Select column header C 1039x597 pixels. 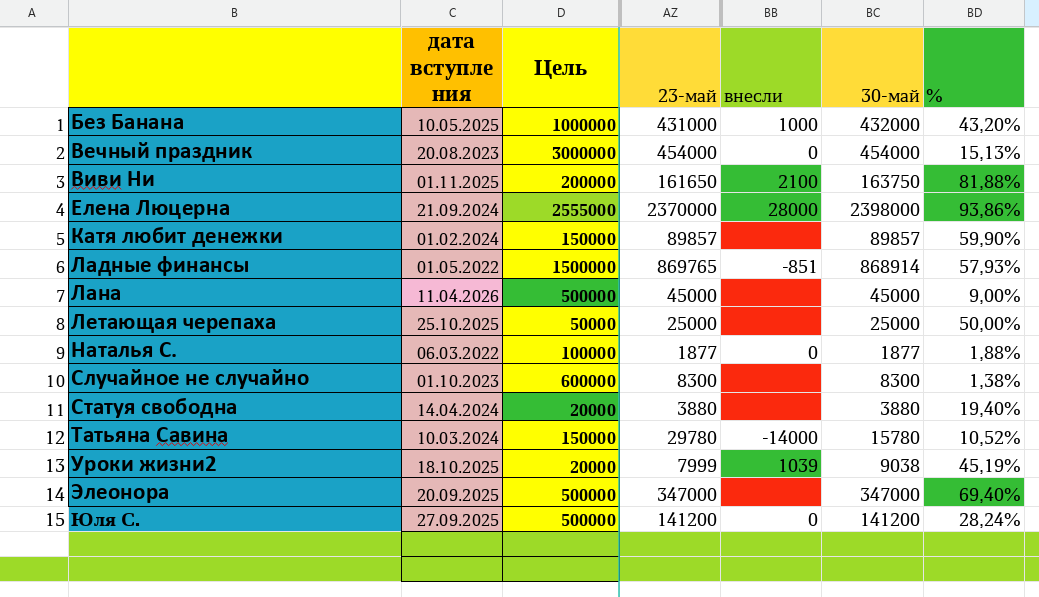pyautogui.click(x=452, y=13)
